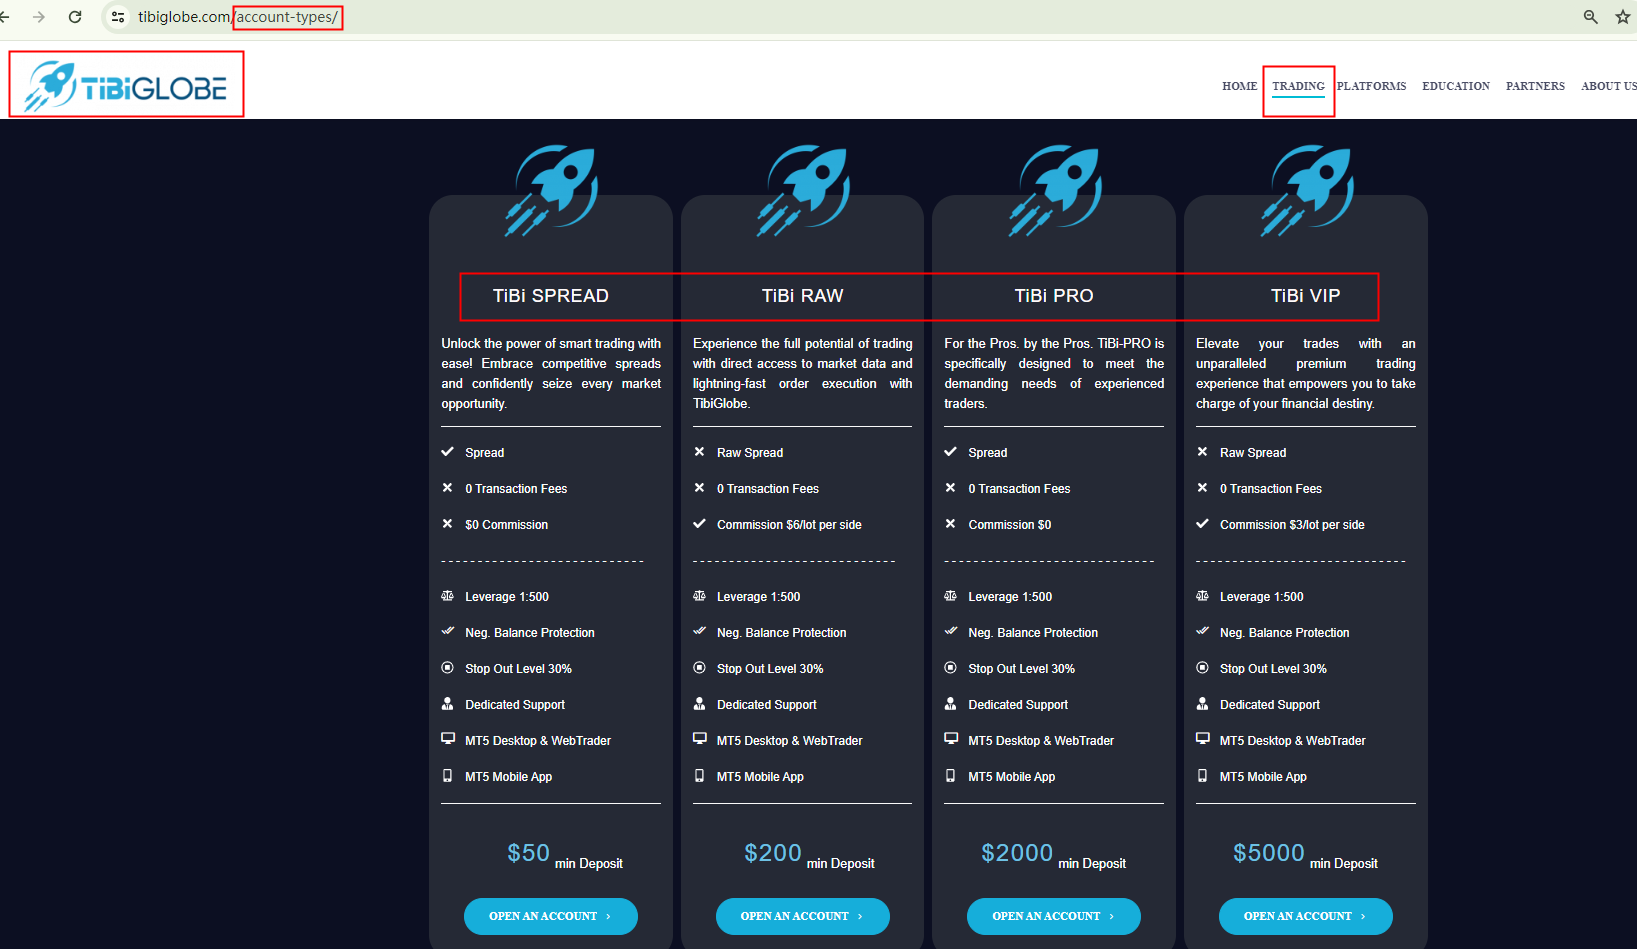Open an account for TiBi PRO
1637x949 pixels.
(1054, 916)
